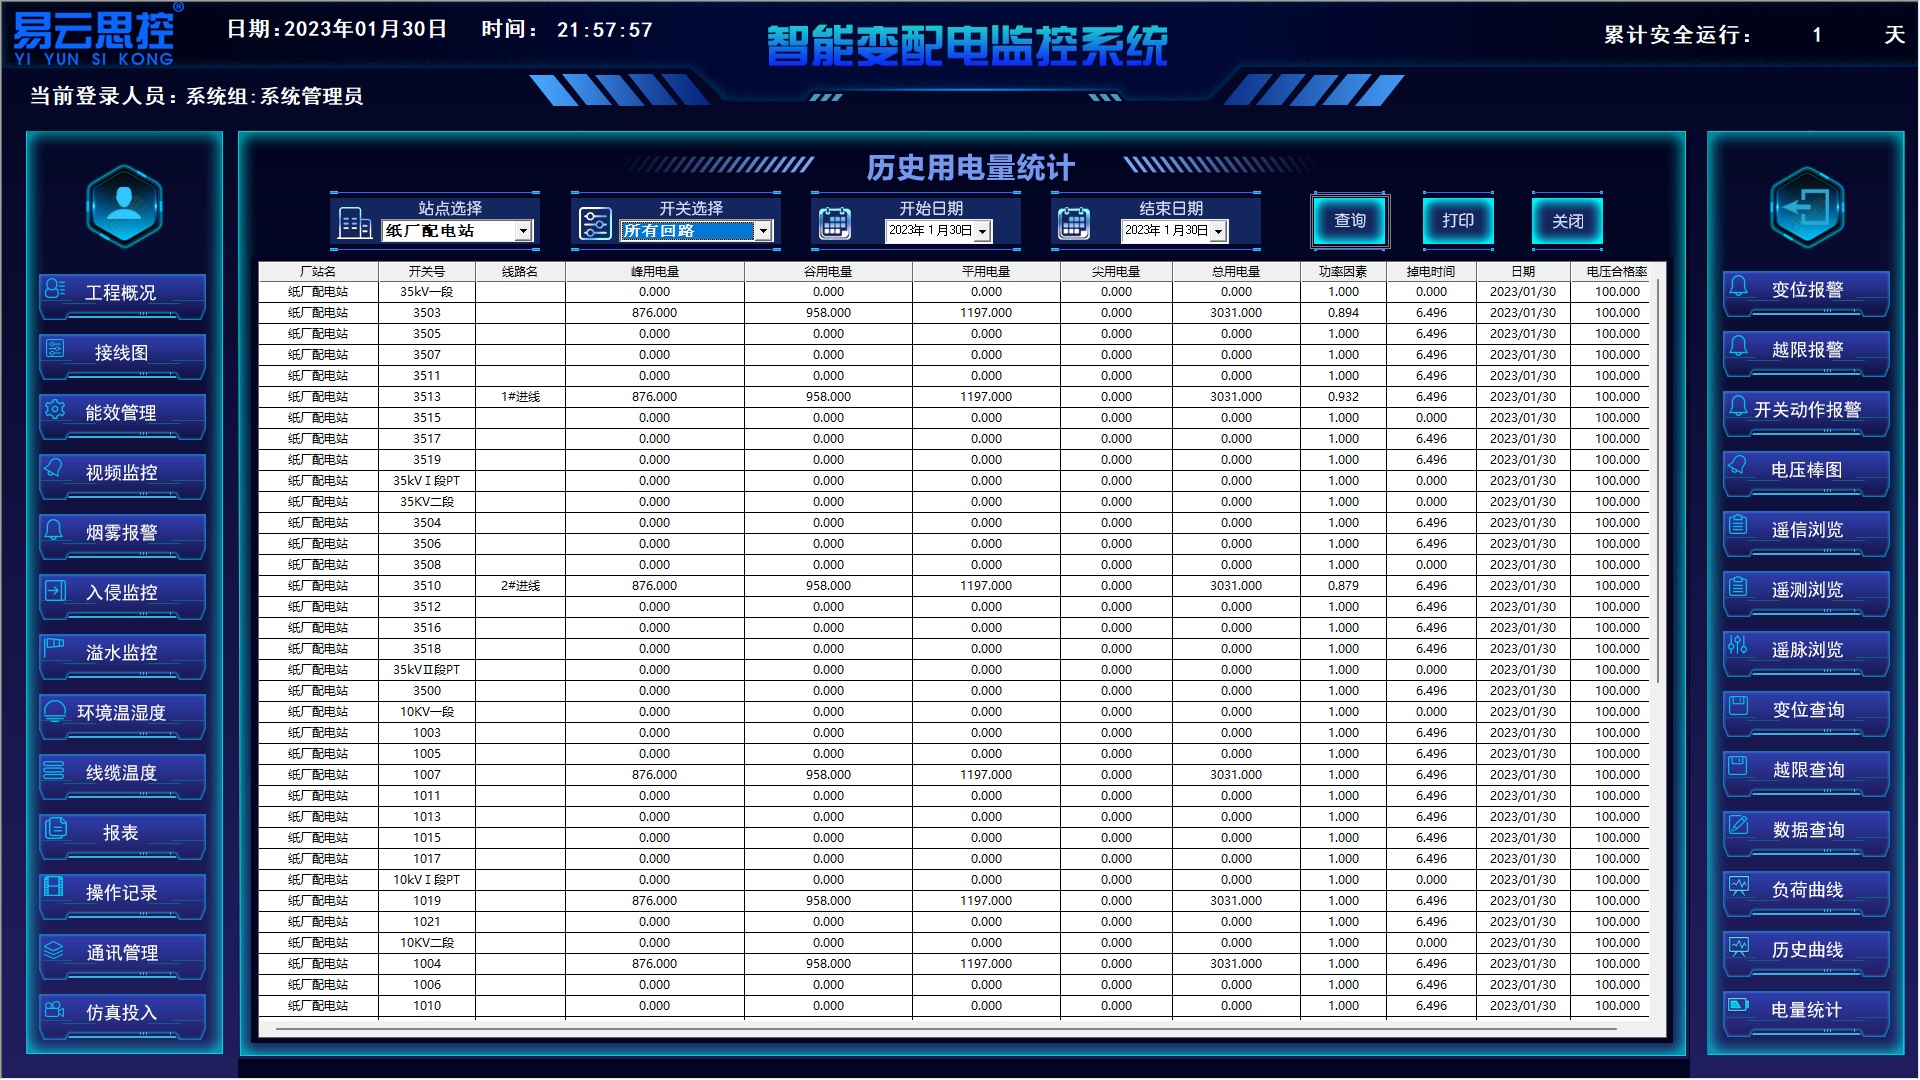Open 遥测浏览 telemetry browsing

(1805, 590)
